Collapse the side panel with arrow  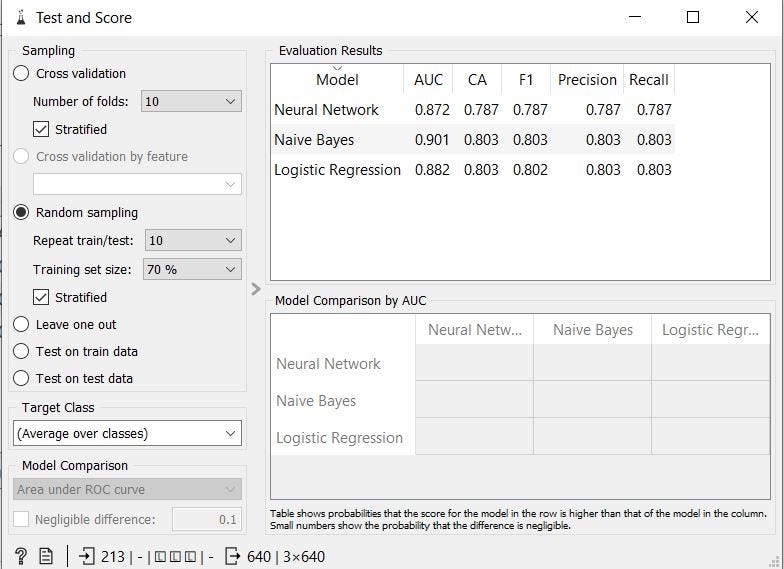pyautogui.click(x=256, y=289)
